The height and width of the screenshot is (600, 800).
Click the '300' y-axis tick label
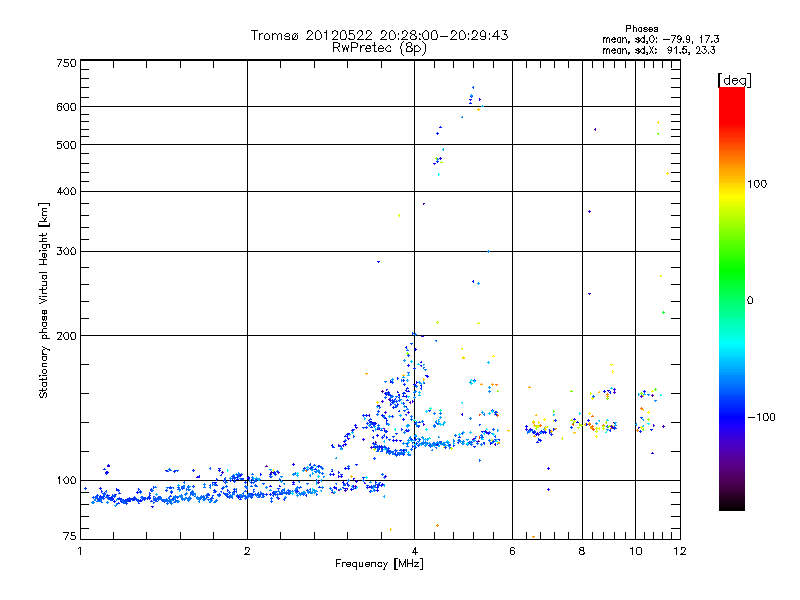coord(66,251)
